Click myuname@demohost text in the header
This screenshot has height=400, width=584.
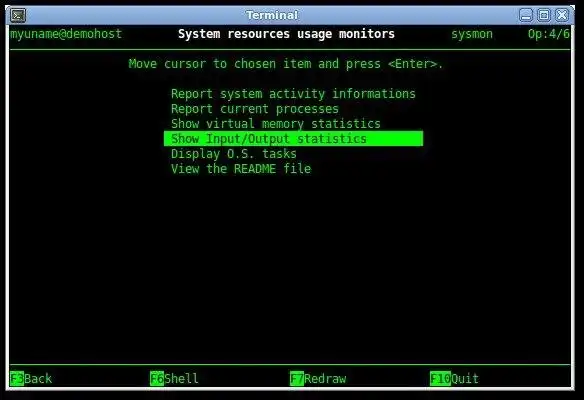click(x=66, y=34)
